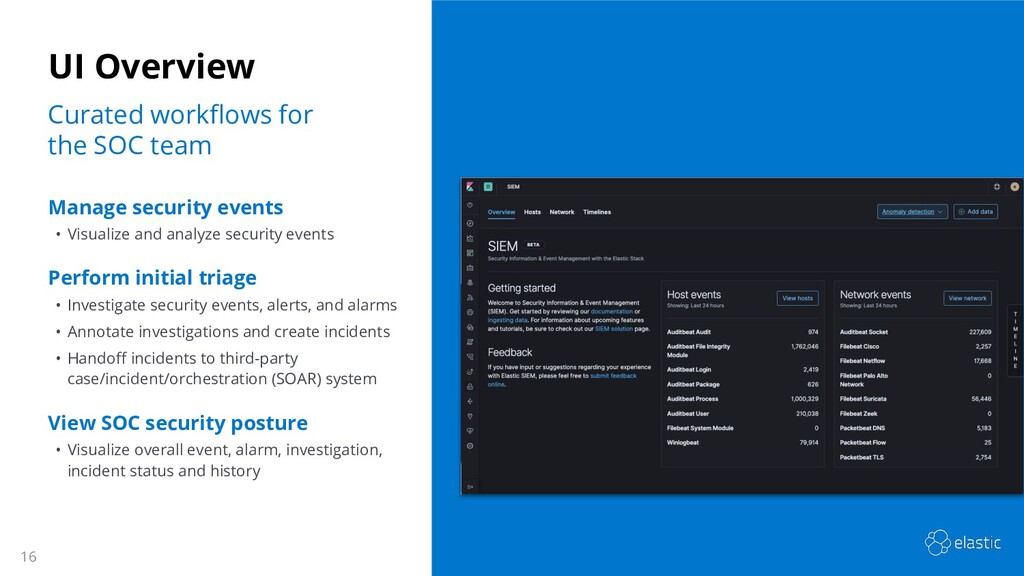The width and height of the screenshot is (1024, 576).
Task: Open Management gear icon in sidebar
Action: pos(470,446)
